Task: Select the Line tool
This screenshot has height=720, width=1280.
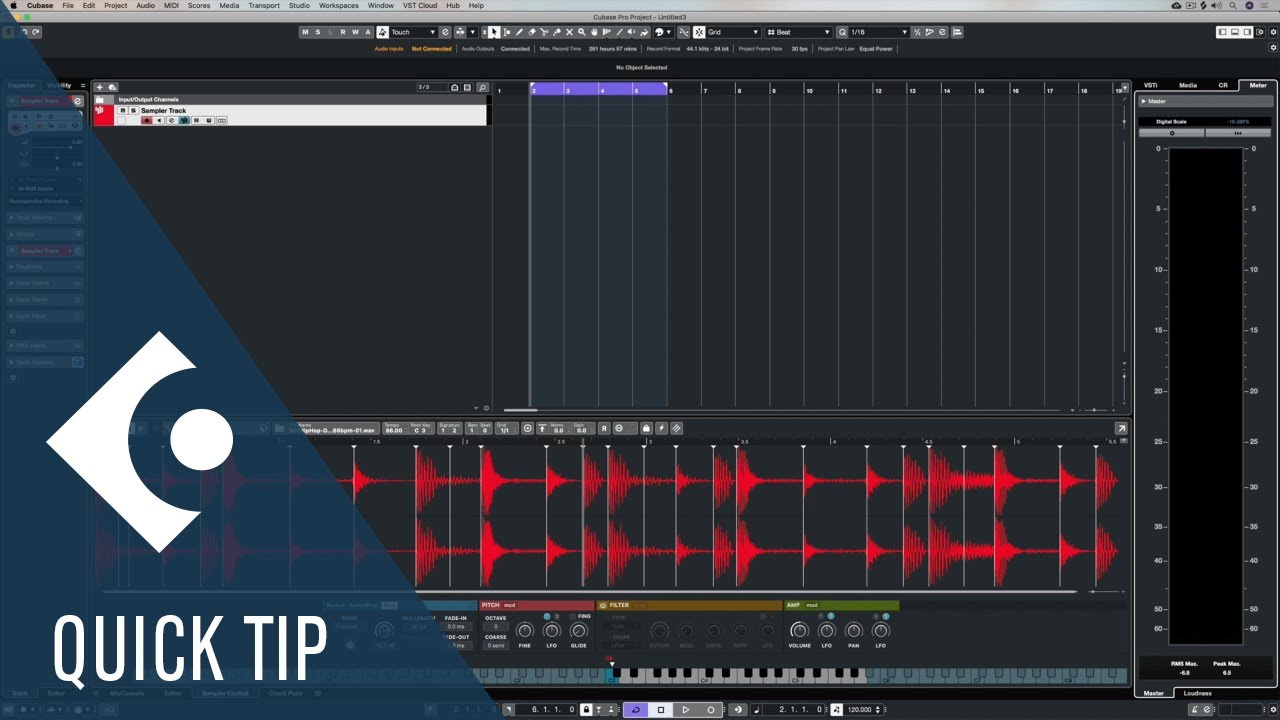Action: (619, 32)
